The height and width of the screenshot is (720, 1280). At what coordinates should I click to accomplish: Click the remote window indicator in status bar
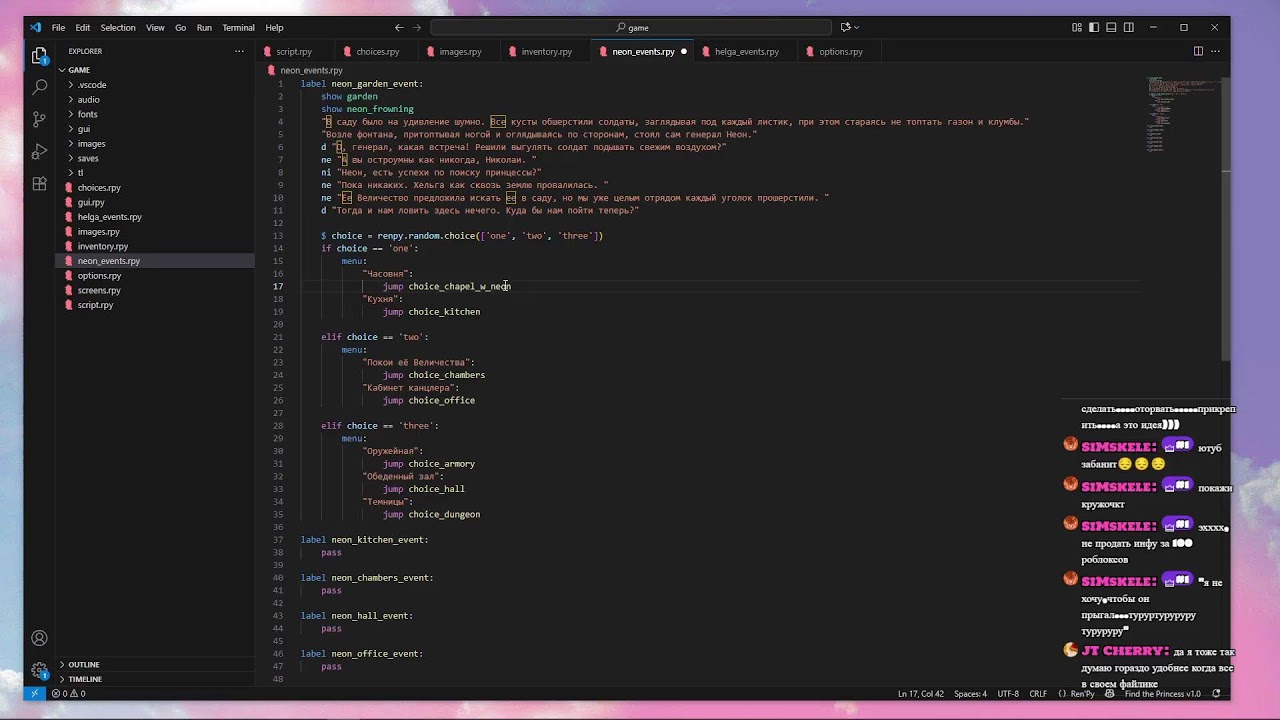click(x=35, y=693)
